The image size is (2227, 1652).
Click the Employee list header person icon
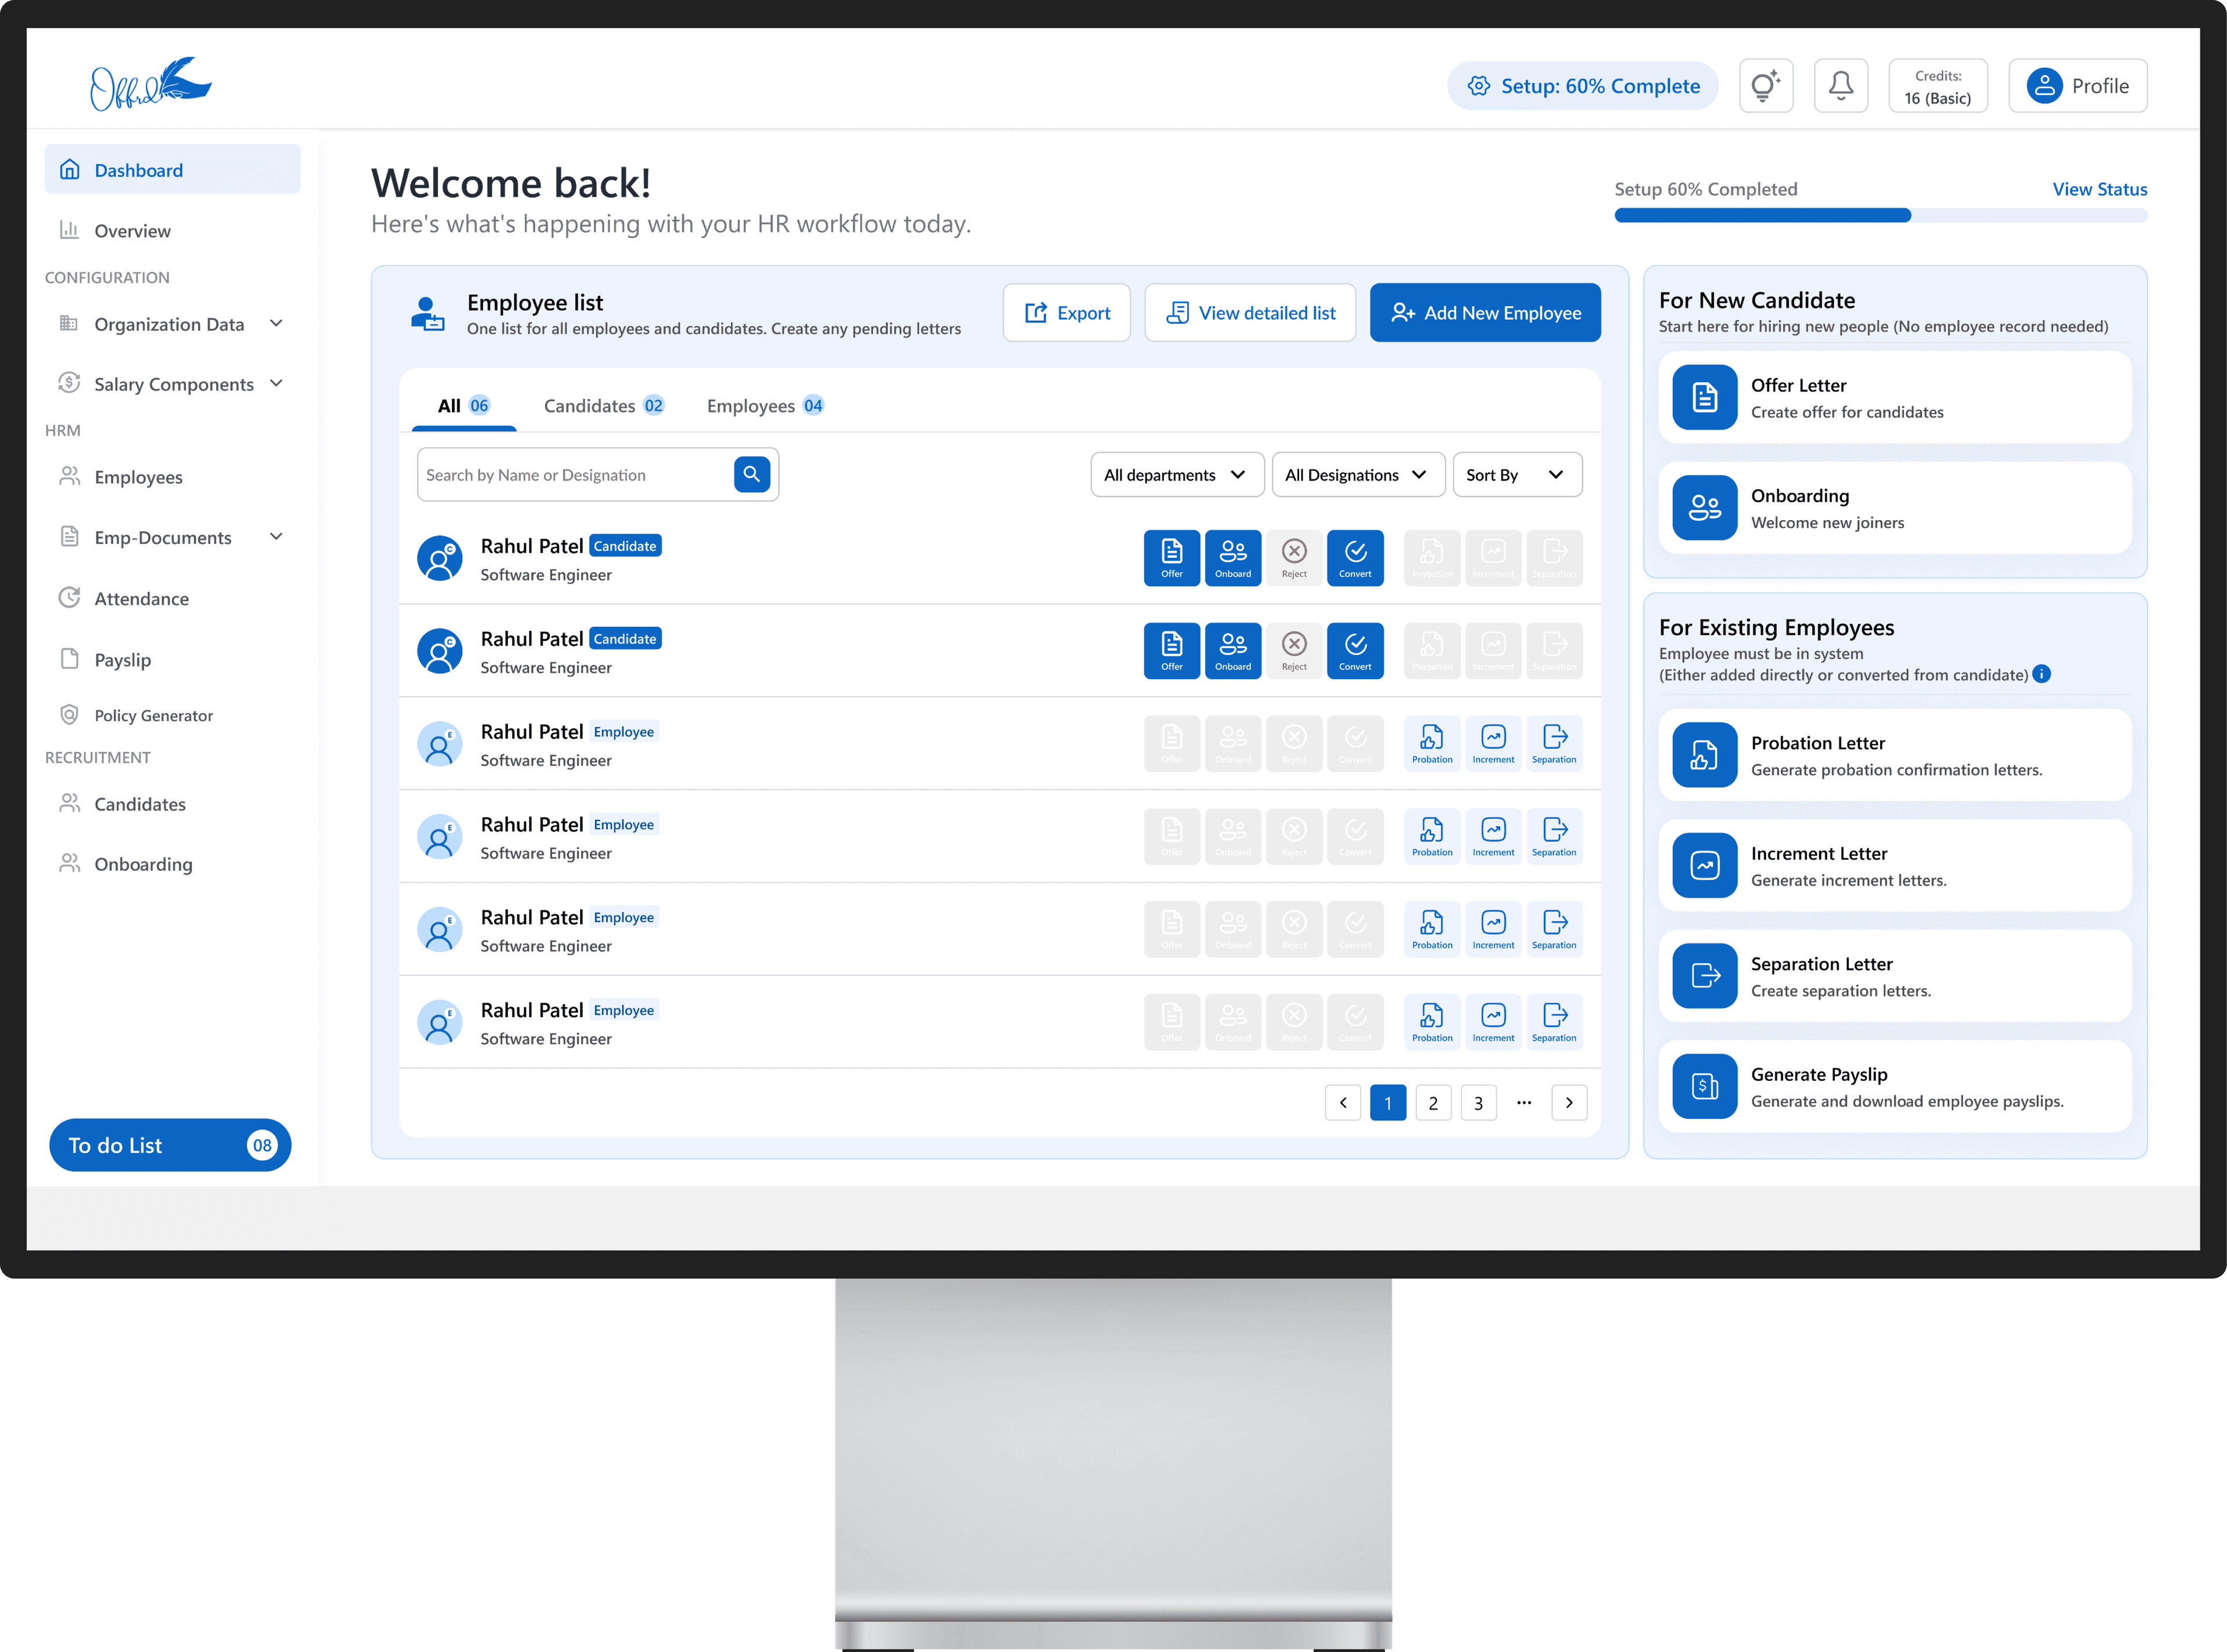[427, 314]
